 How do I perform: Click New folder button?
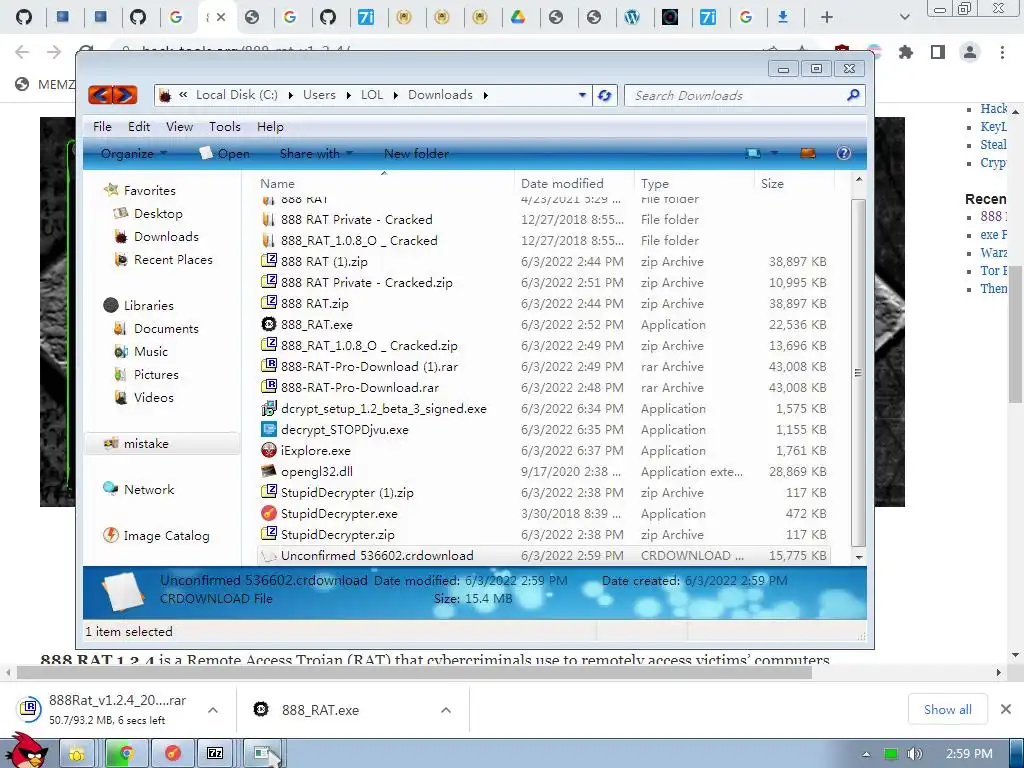tap(416, 153)
